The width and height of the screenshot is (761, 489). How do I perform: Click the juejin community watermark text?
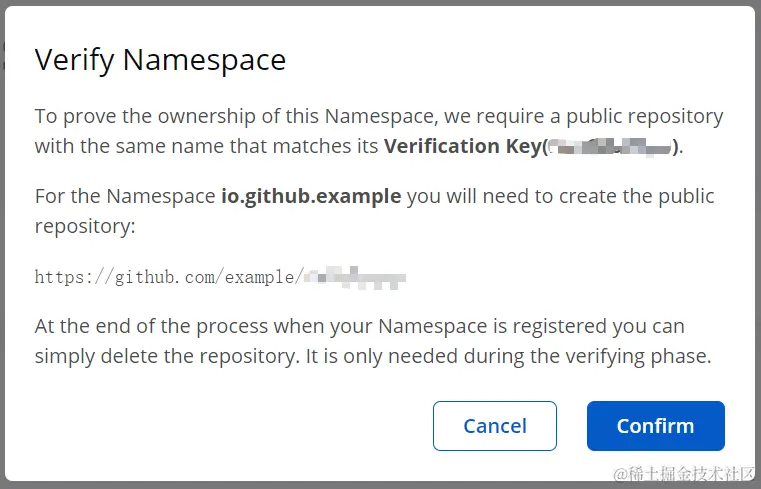pyautogui.click(x=684, y=474)
